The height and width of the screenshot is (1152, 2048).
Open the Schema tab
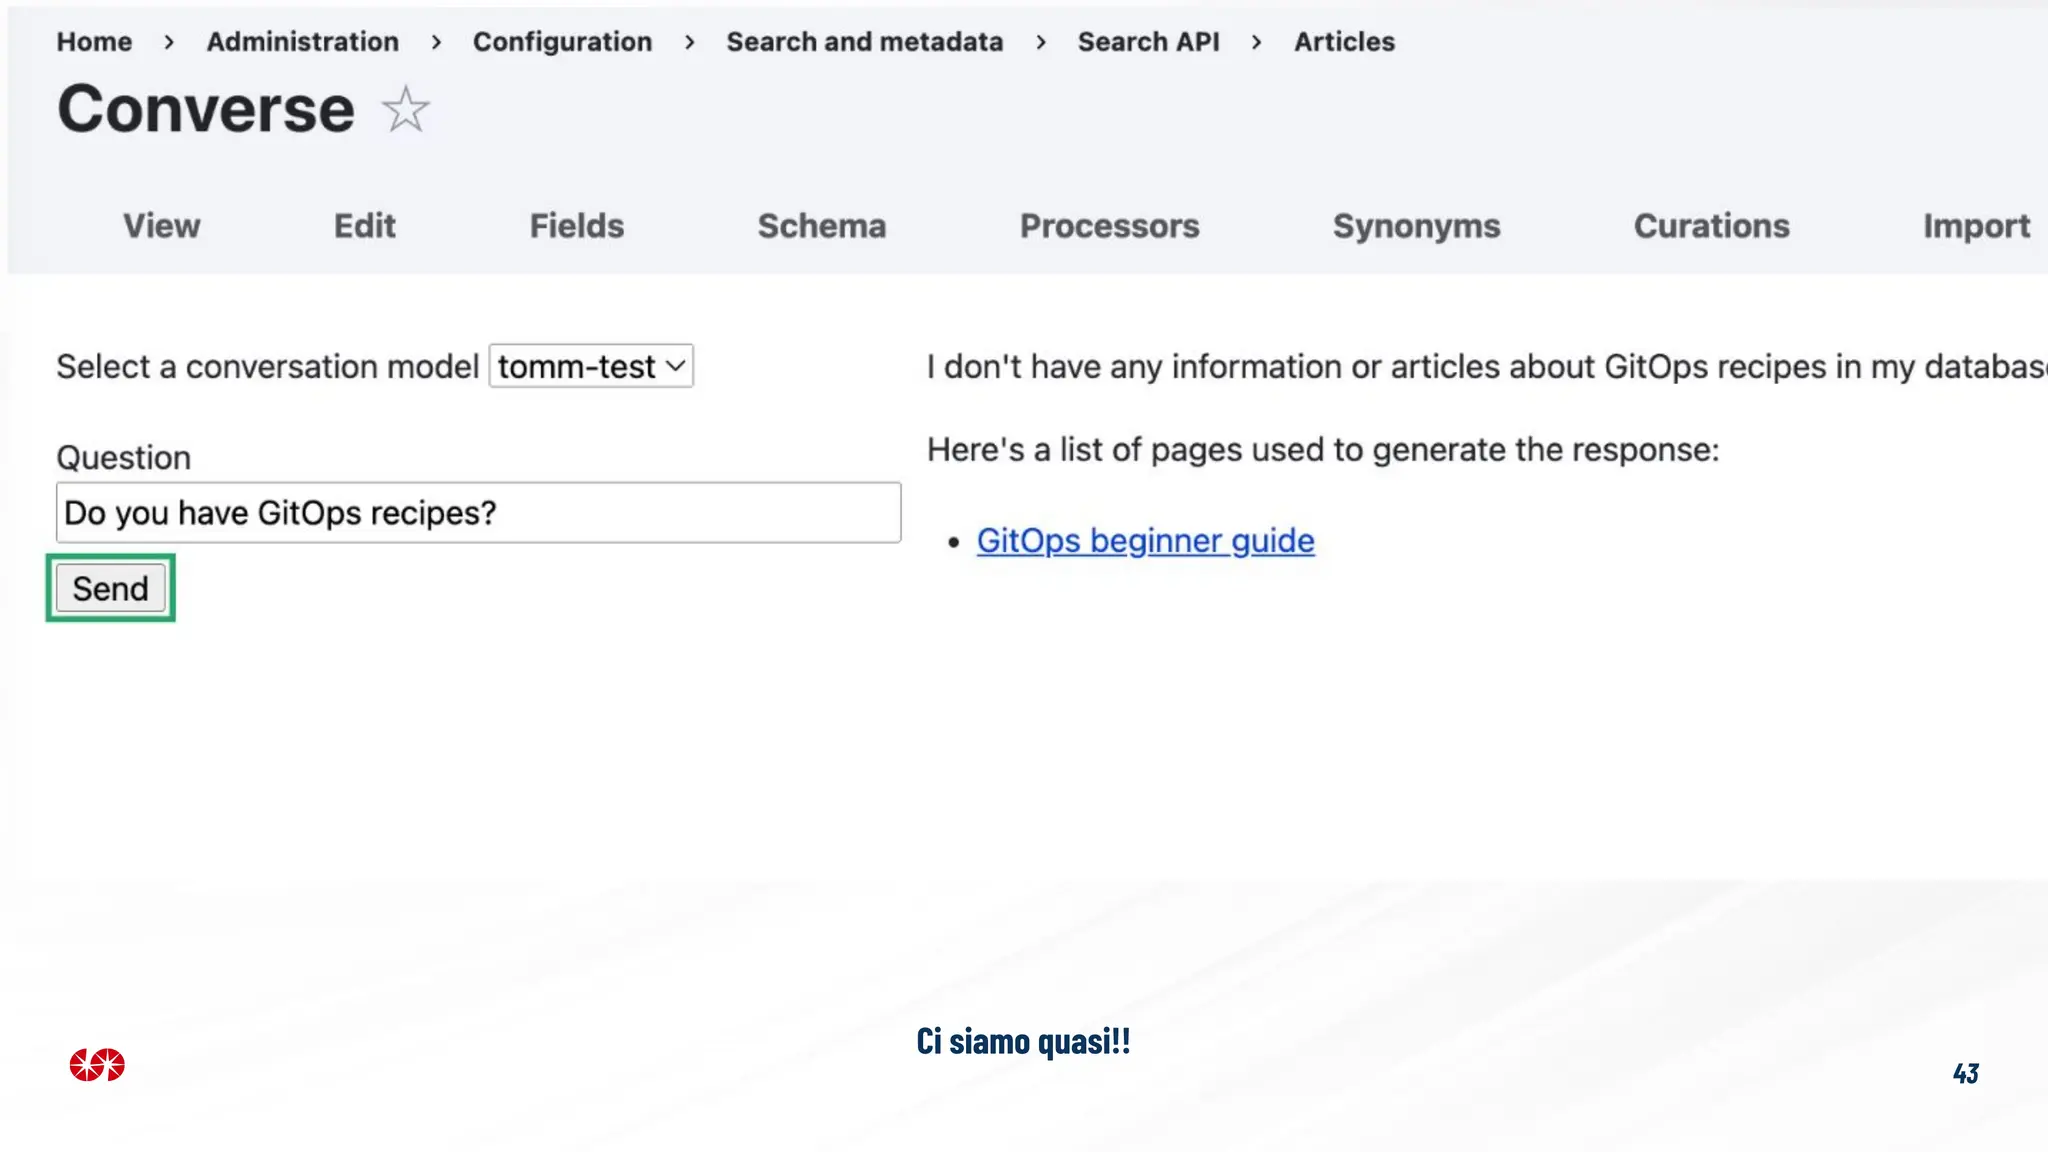(821, 226)
